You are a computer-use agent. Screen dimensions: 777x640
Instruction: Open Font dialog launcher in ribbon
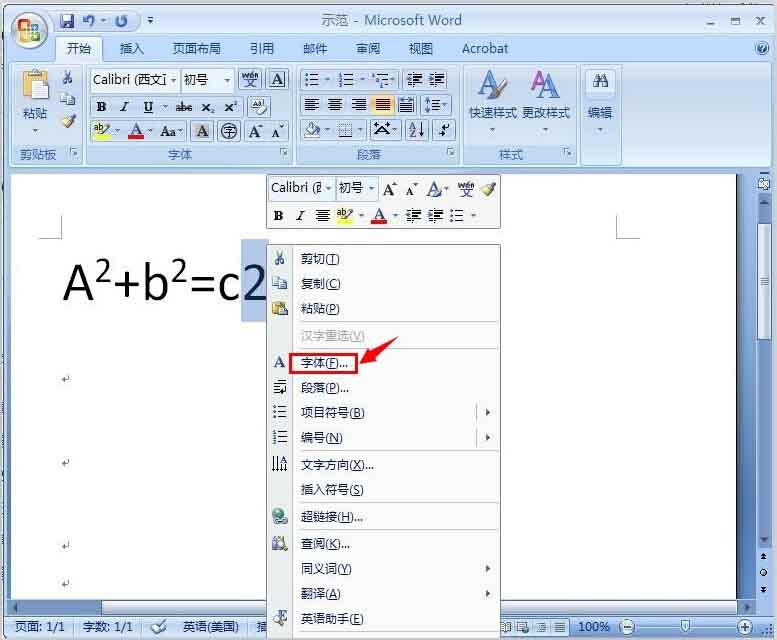tap(284, 152)
